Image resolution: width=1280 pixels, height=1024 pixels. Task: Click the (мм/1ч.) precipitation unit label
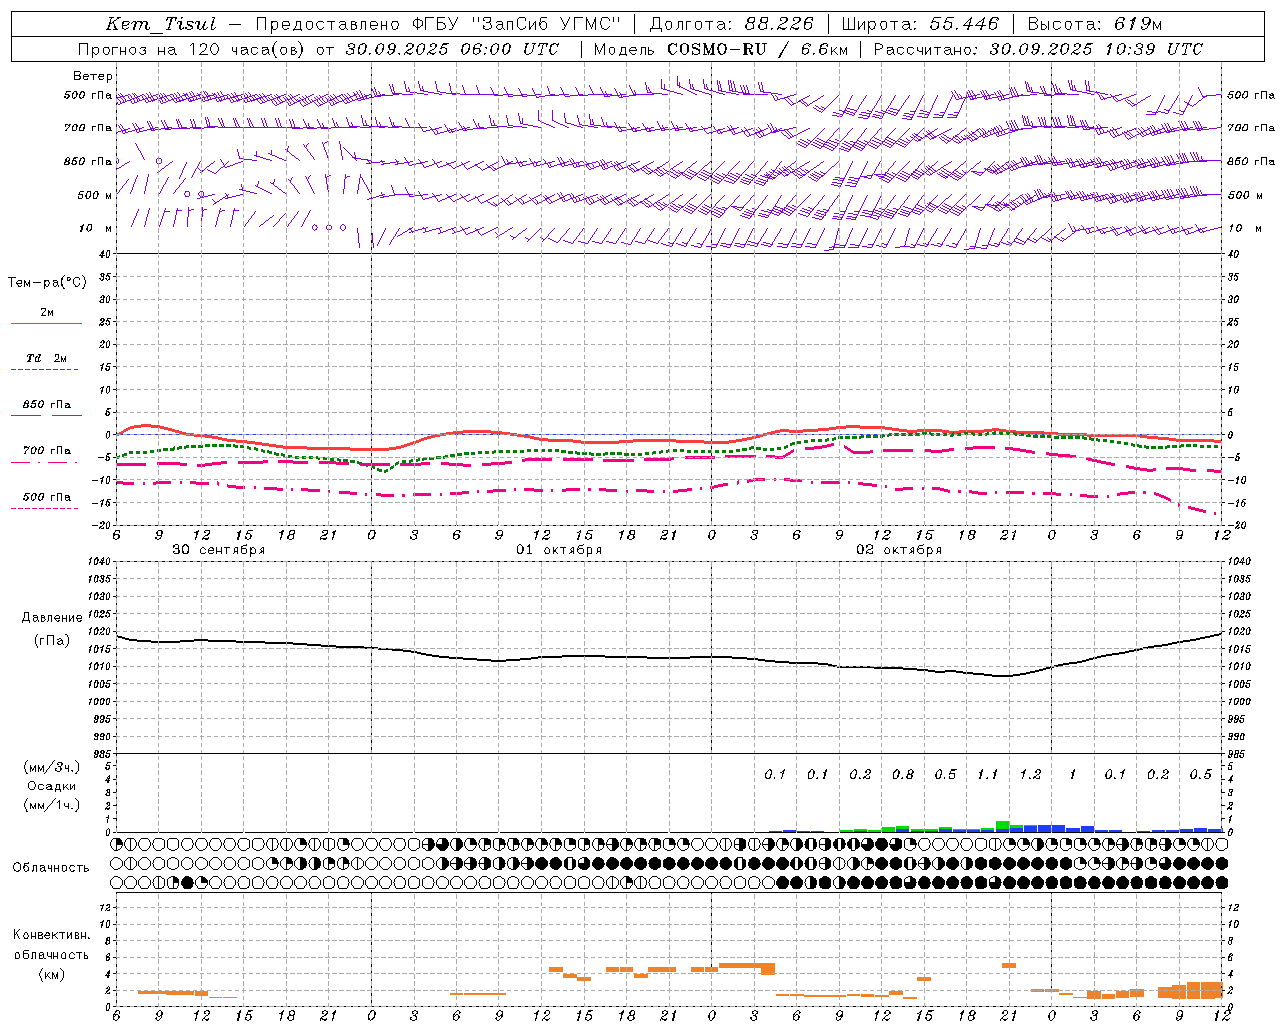pyautogui.click(x=52, y=805)
